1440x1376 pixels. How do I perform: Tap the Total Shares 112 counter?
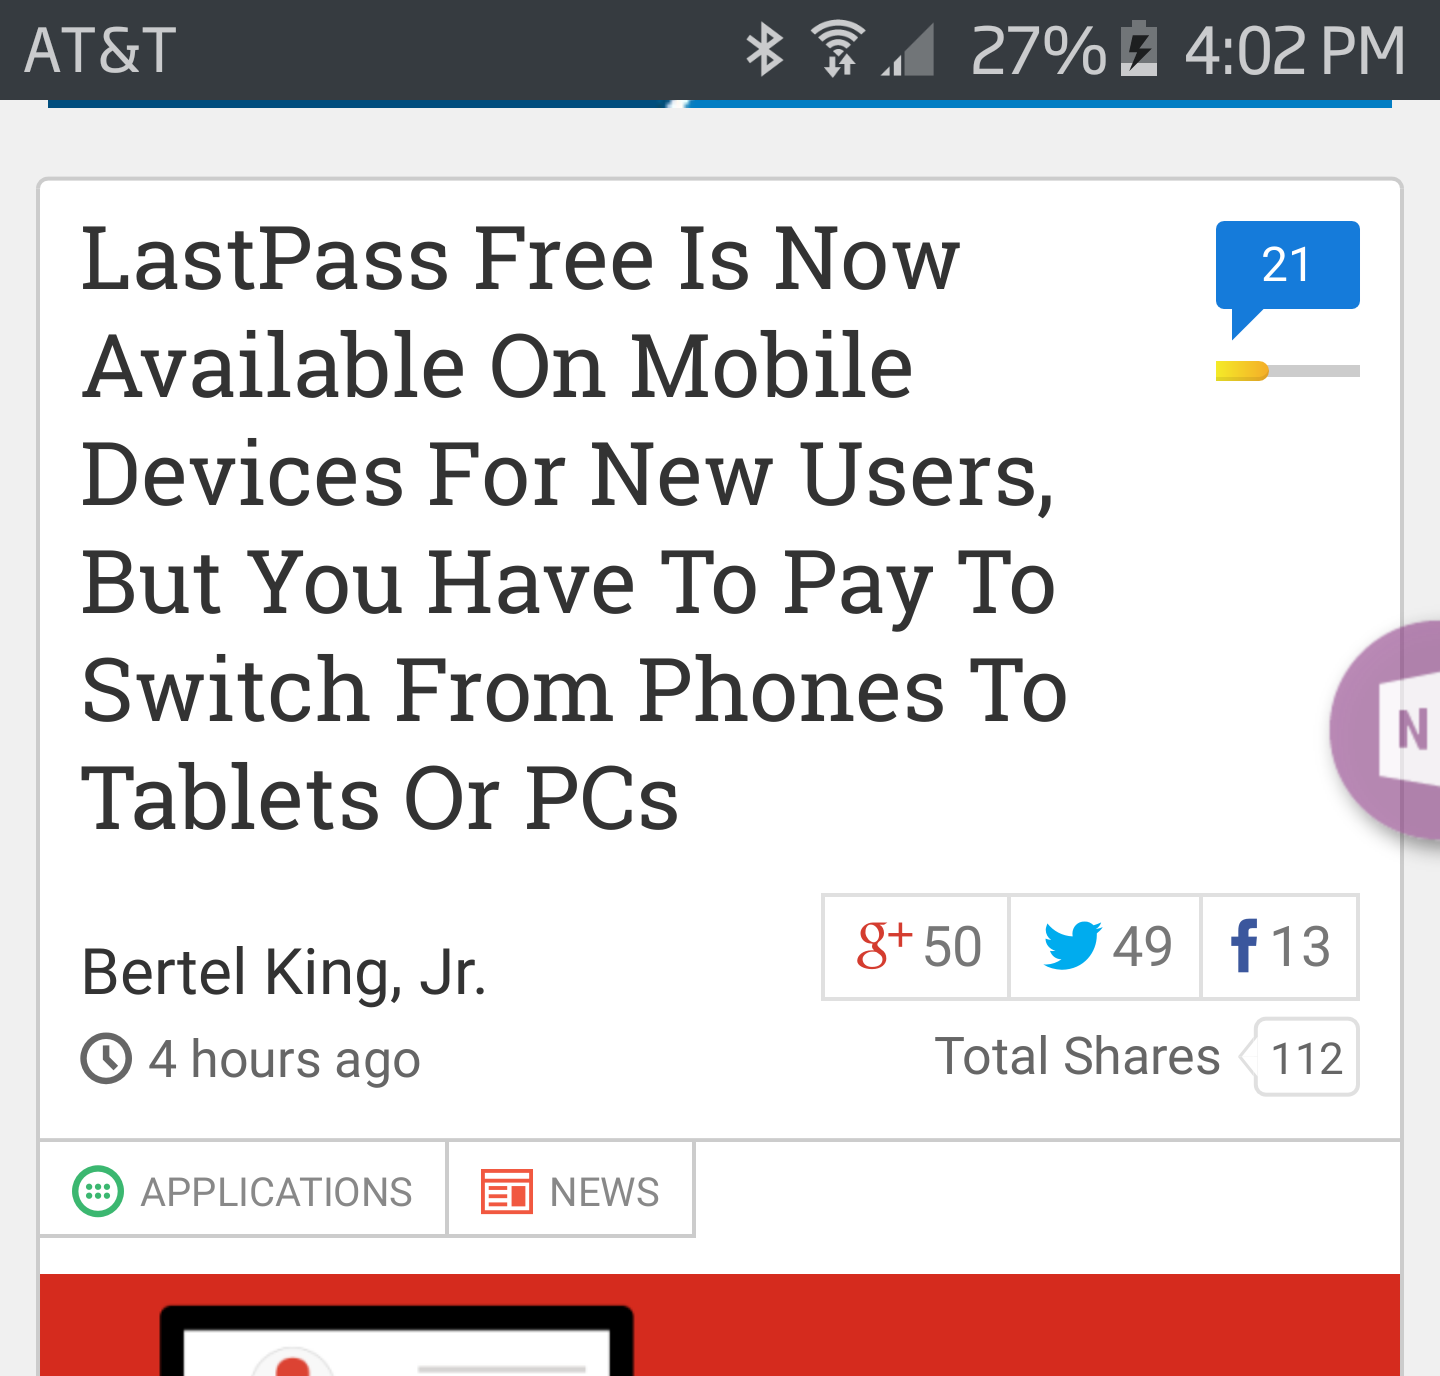(1306, 1058)
